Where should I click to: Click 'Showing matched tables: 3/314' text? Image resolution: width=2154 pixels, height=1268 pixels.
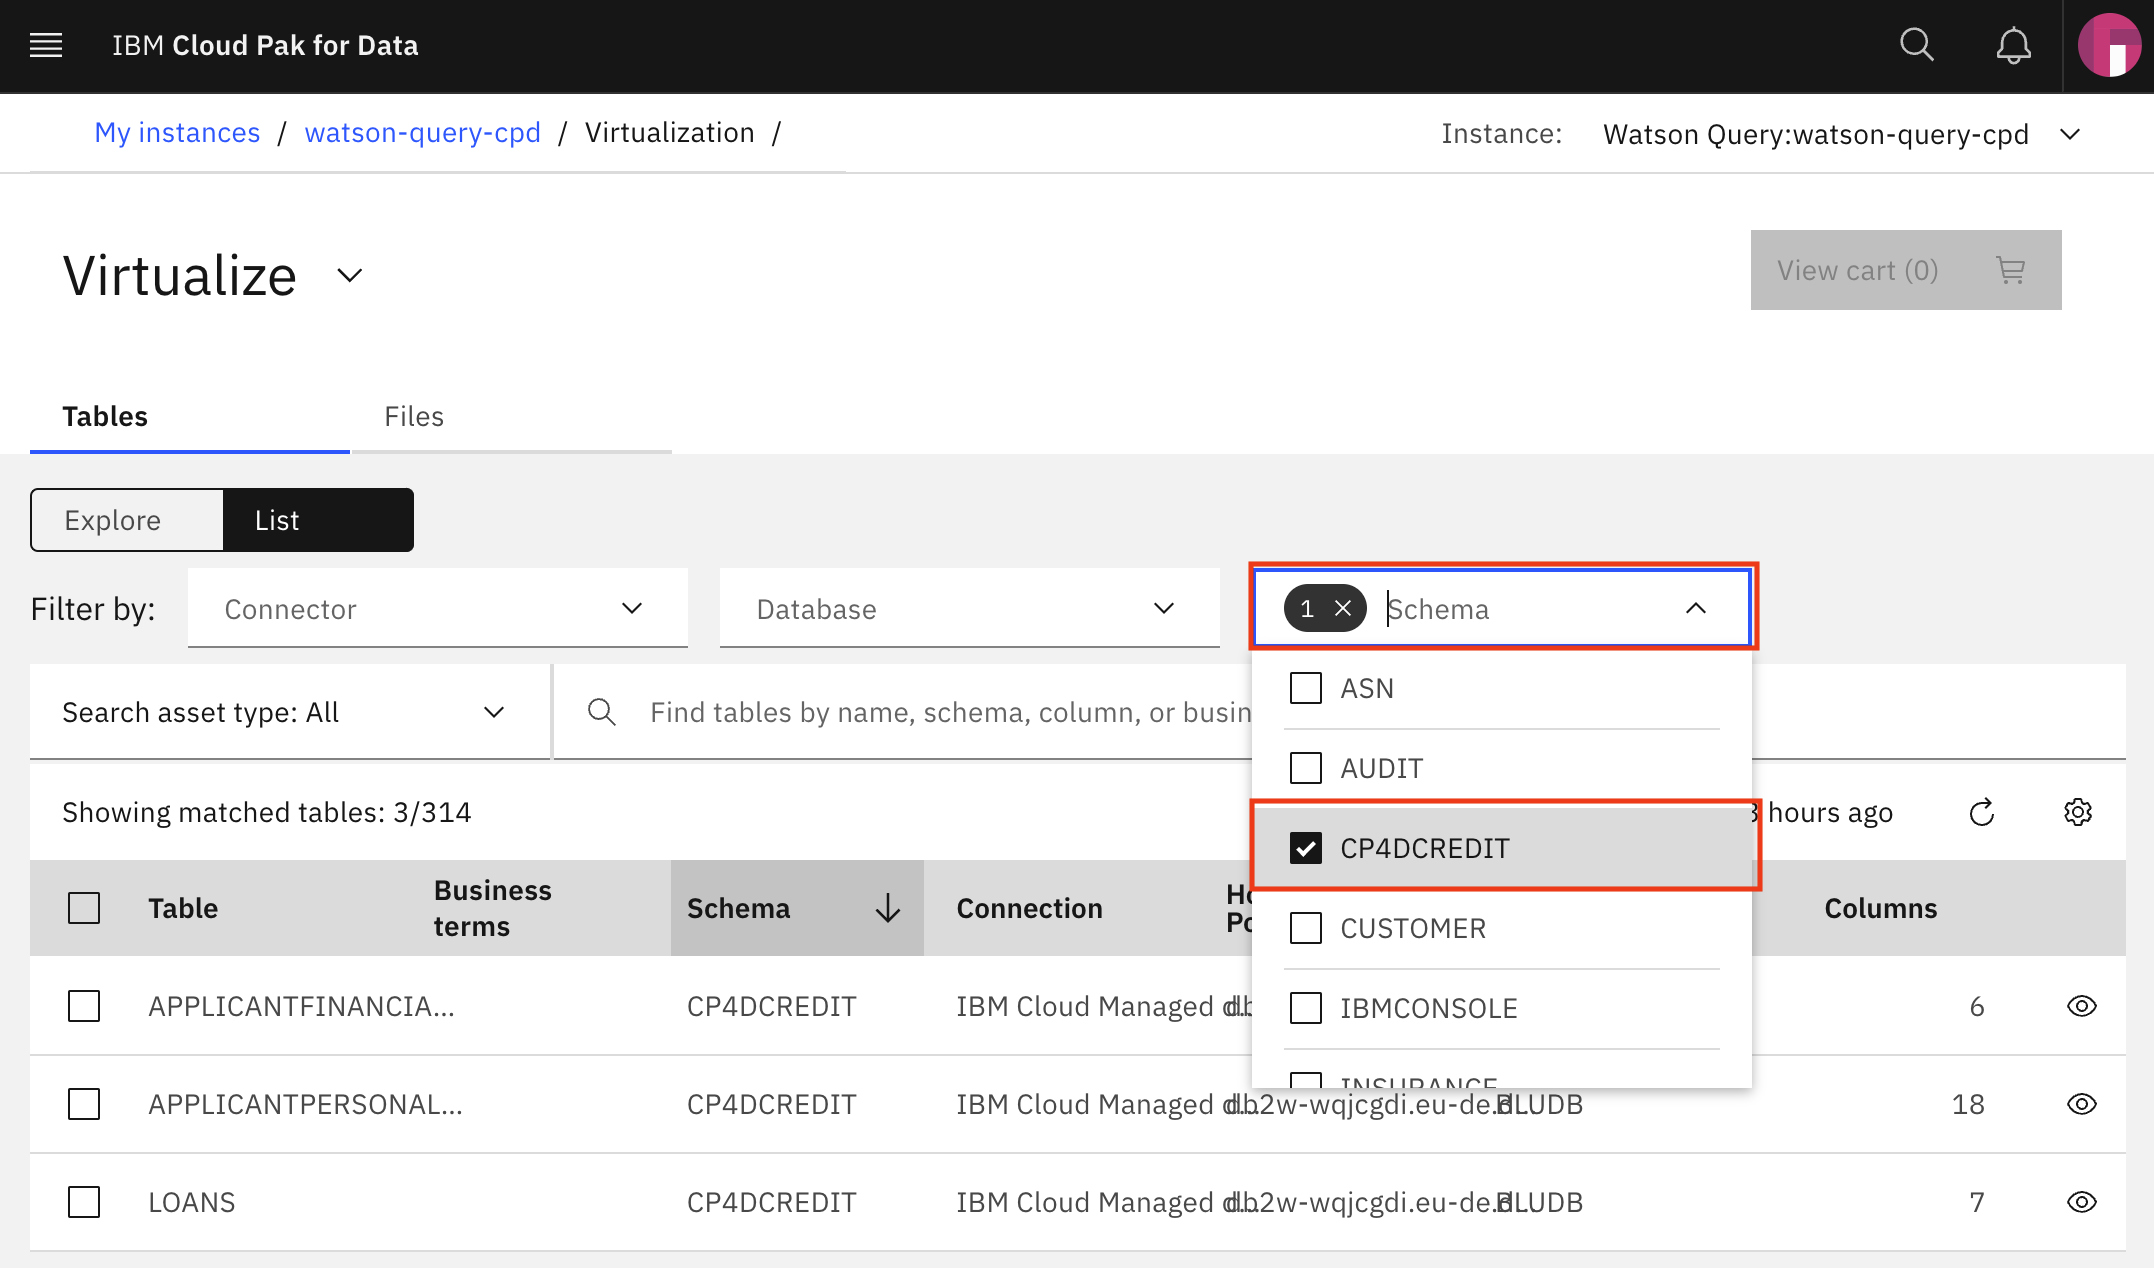(x=266, y=812)
